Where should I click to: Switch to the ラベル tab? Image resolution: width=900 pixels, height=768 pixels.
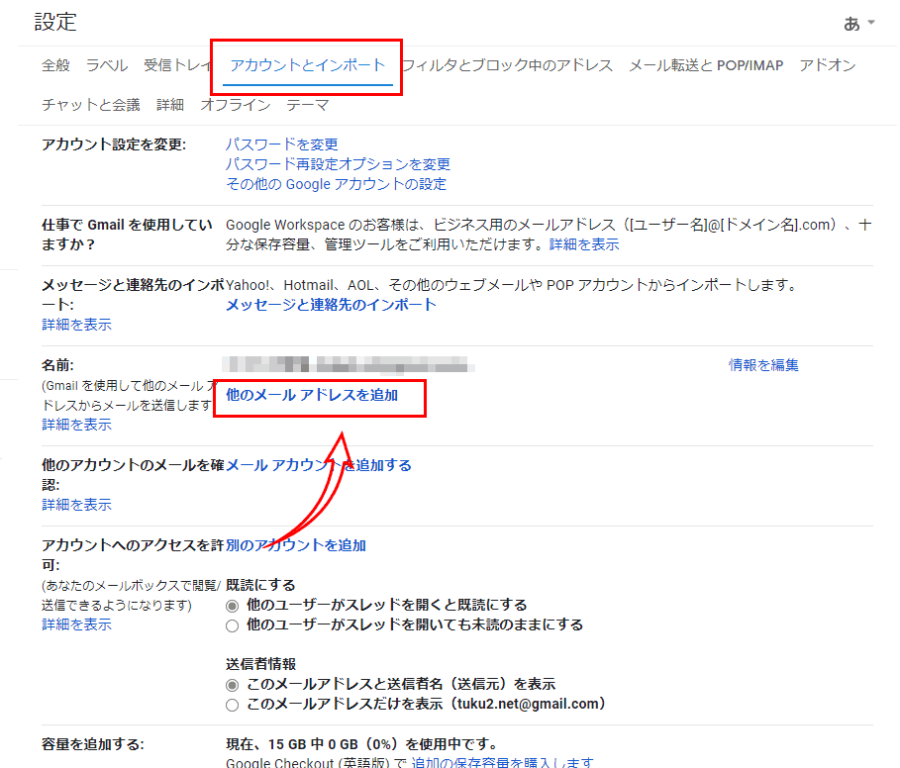click(x=107, y=65)
